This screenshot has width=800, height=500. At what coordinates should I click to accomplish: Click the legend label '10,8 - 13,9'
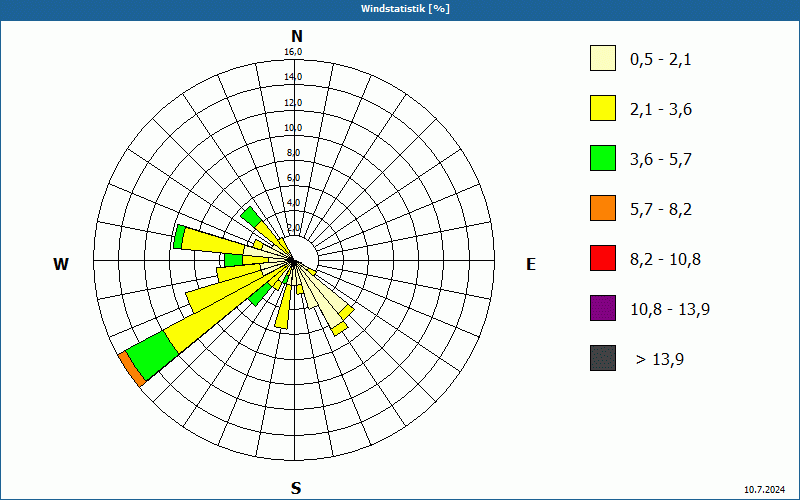pos(670,310)
